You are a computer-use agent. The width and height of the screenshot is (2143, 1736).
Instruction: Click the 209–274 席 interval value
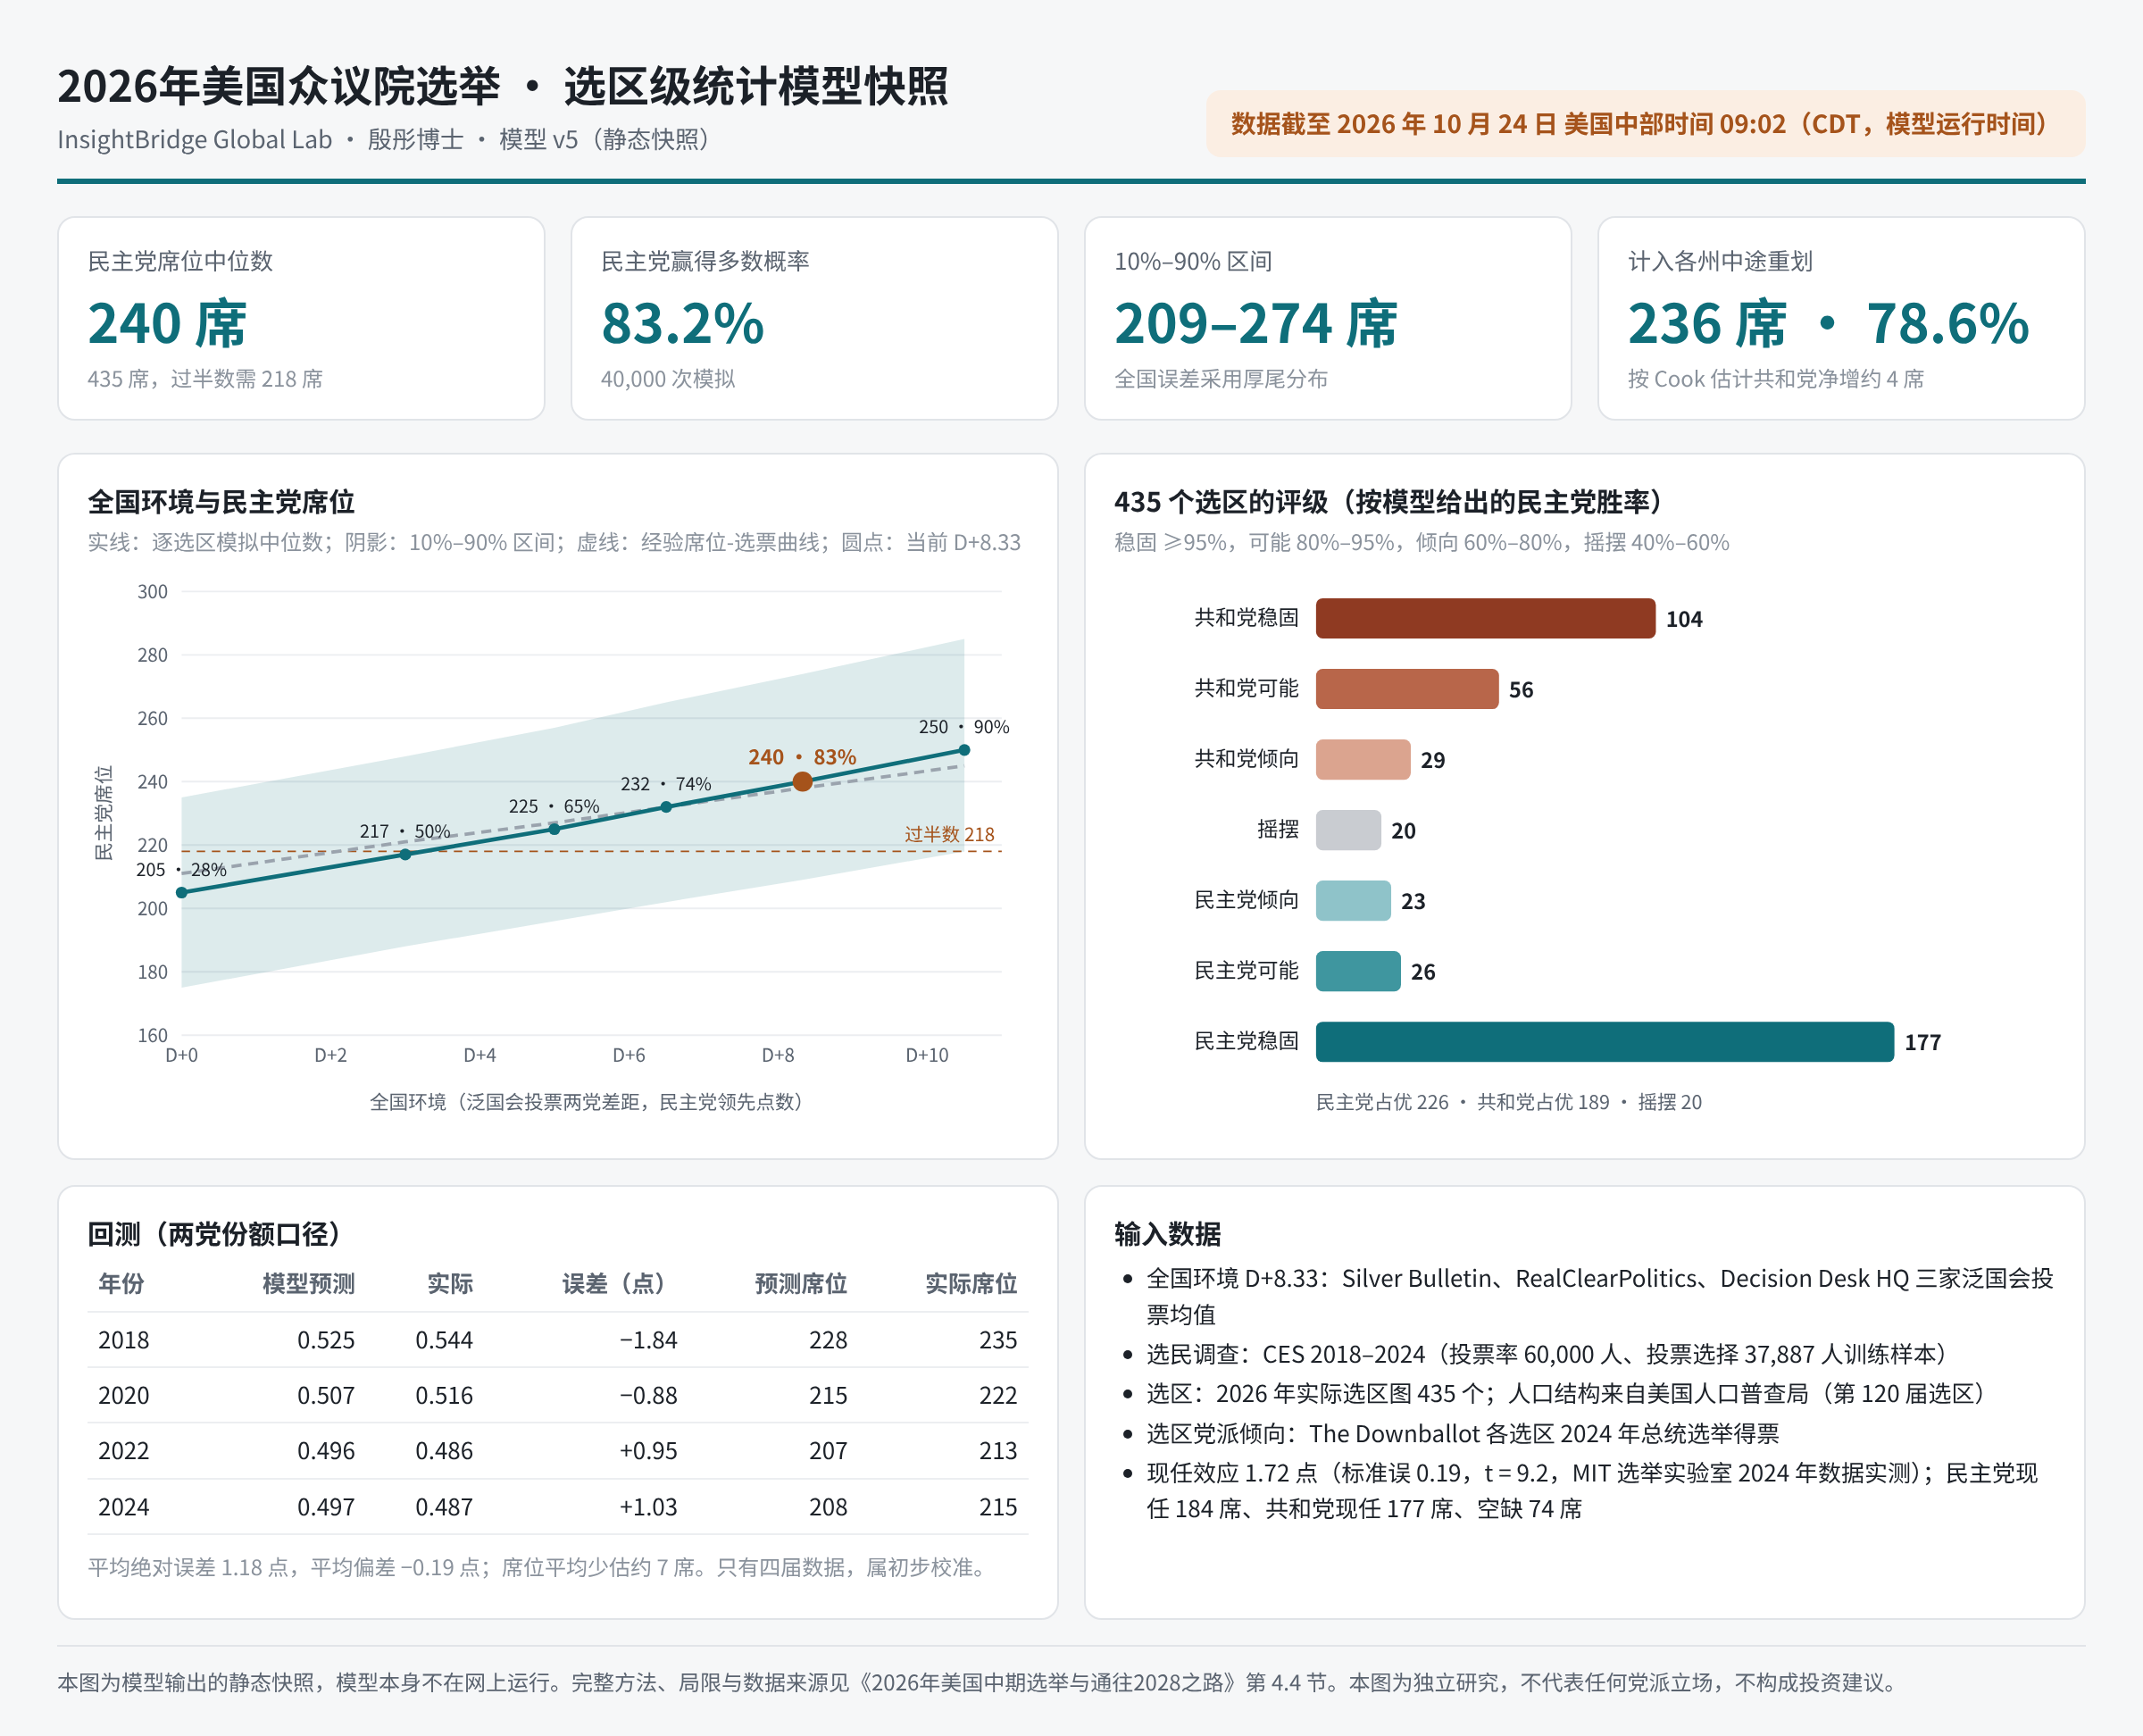coord(1256,323)
